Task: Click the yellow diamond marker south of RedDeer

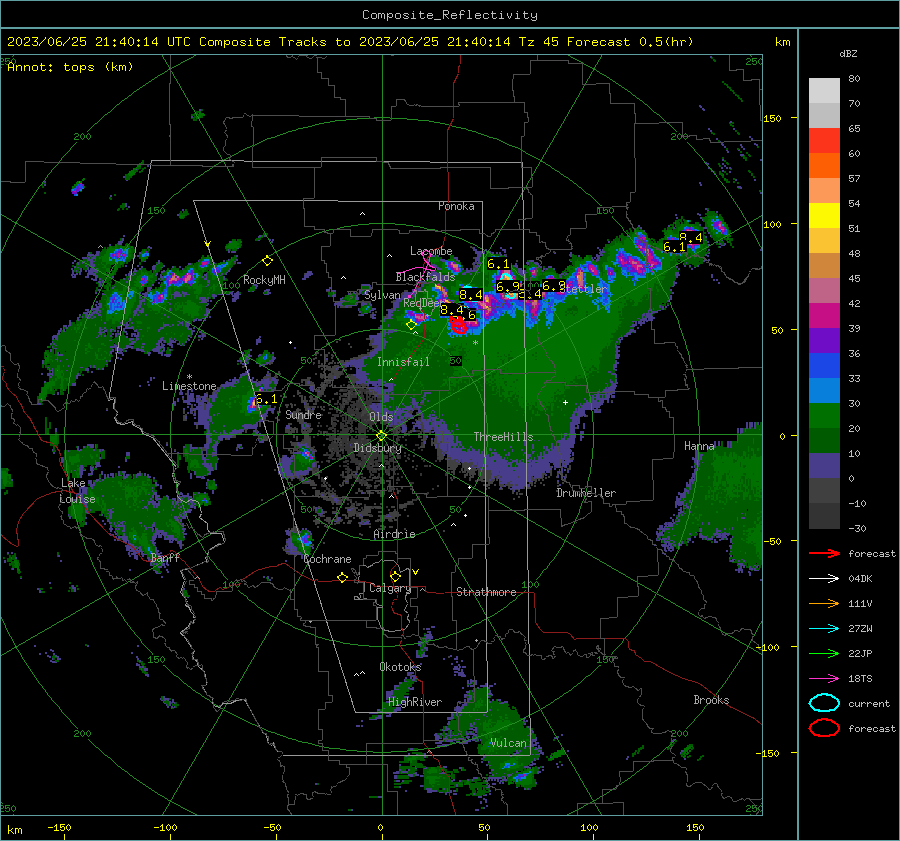Action: tap(411, 325)
